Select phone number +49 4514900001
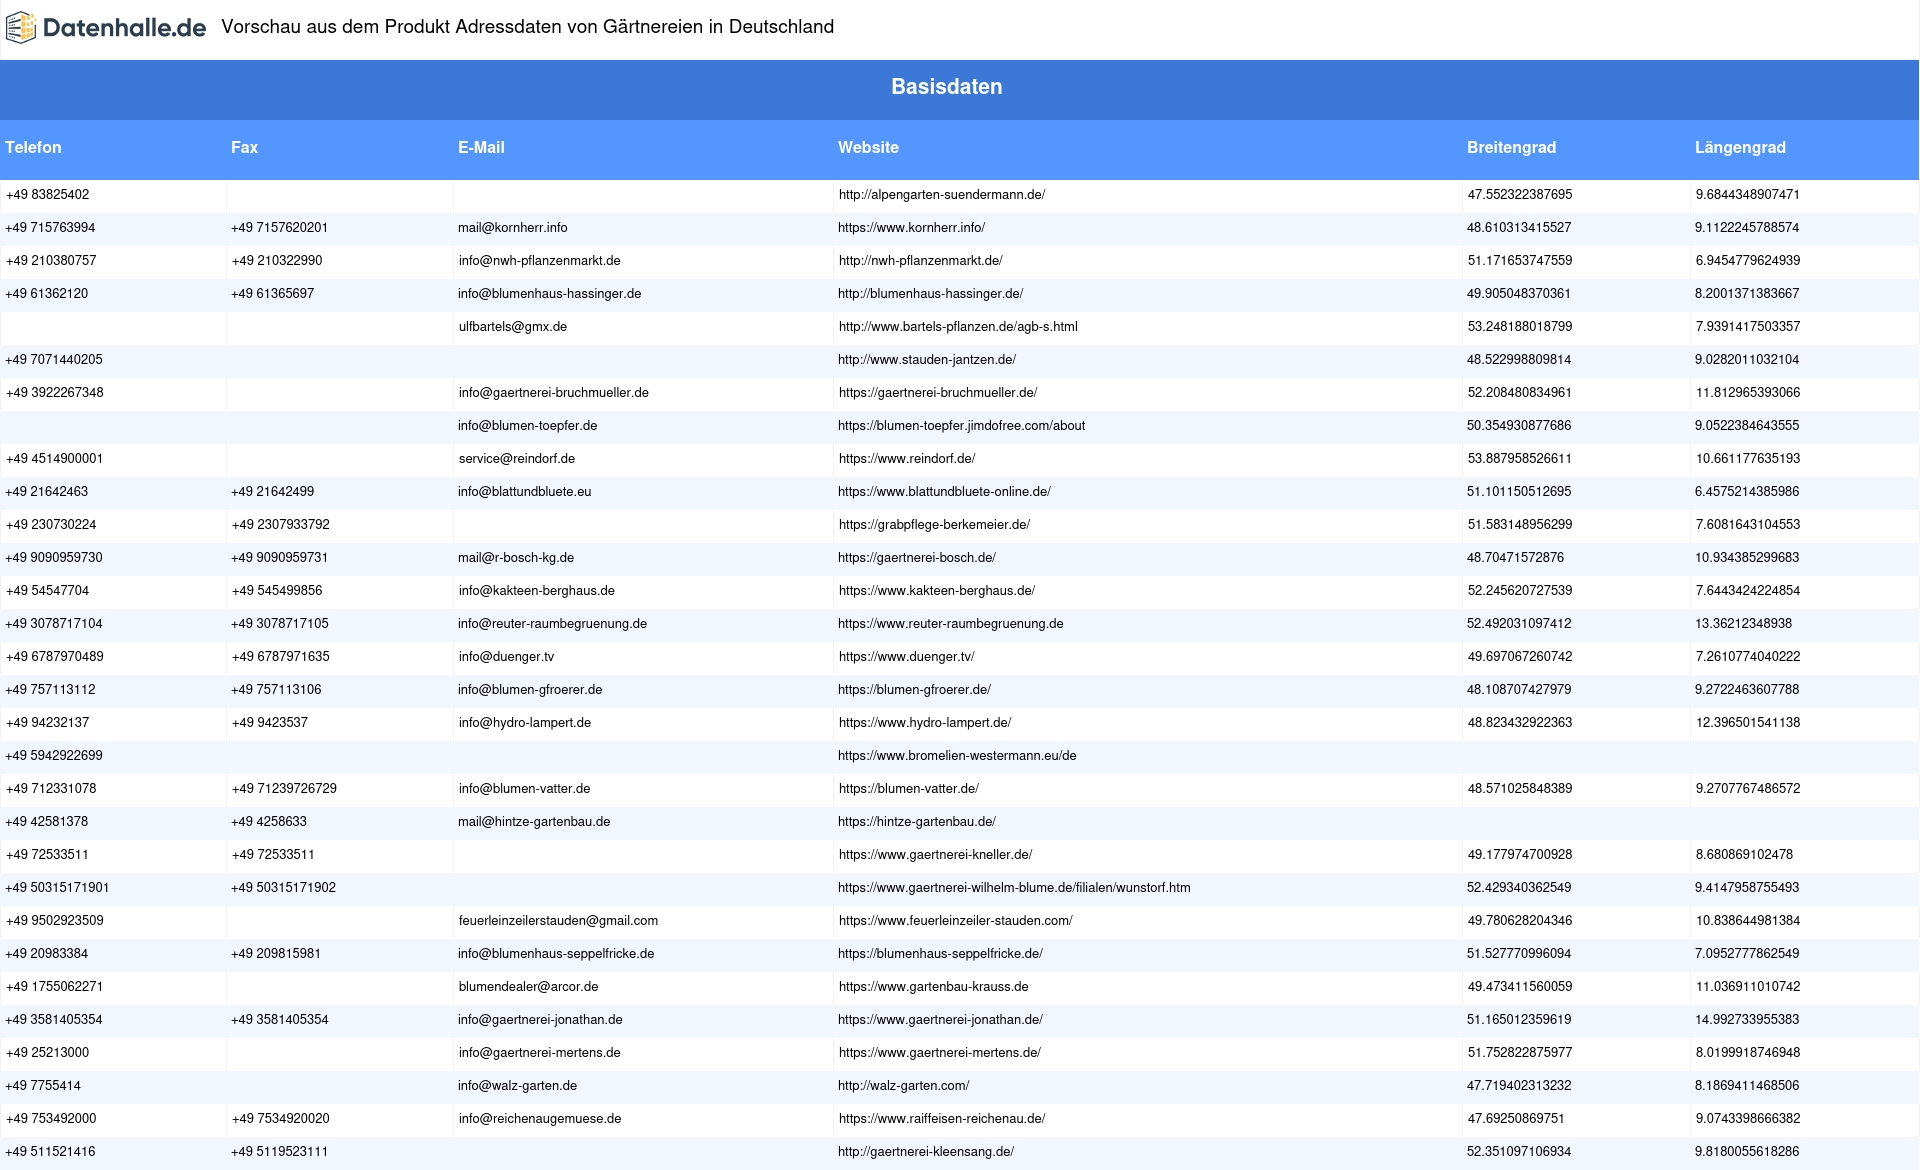The width and height of the screenshot is (1920, 1170). [x=54, y=459]
